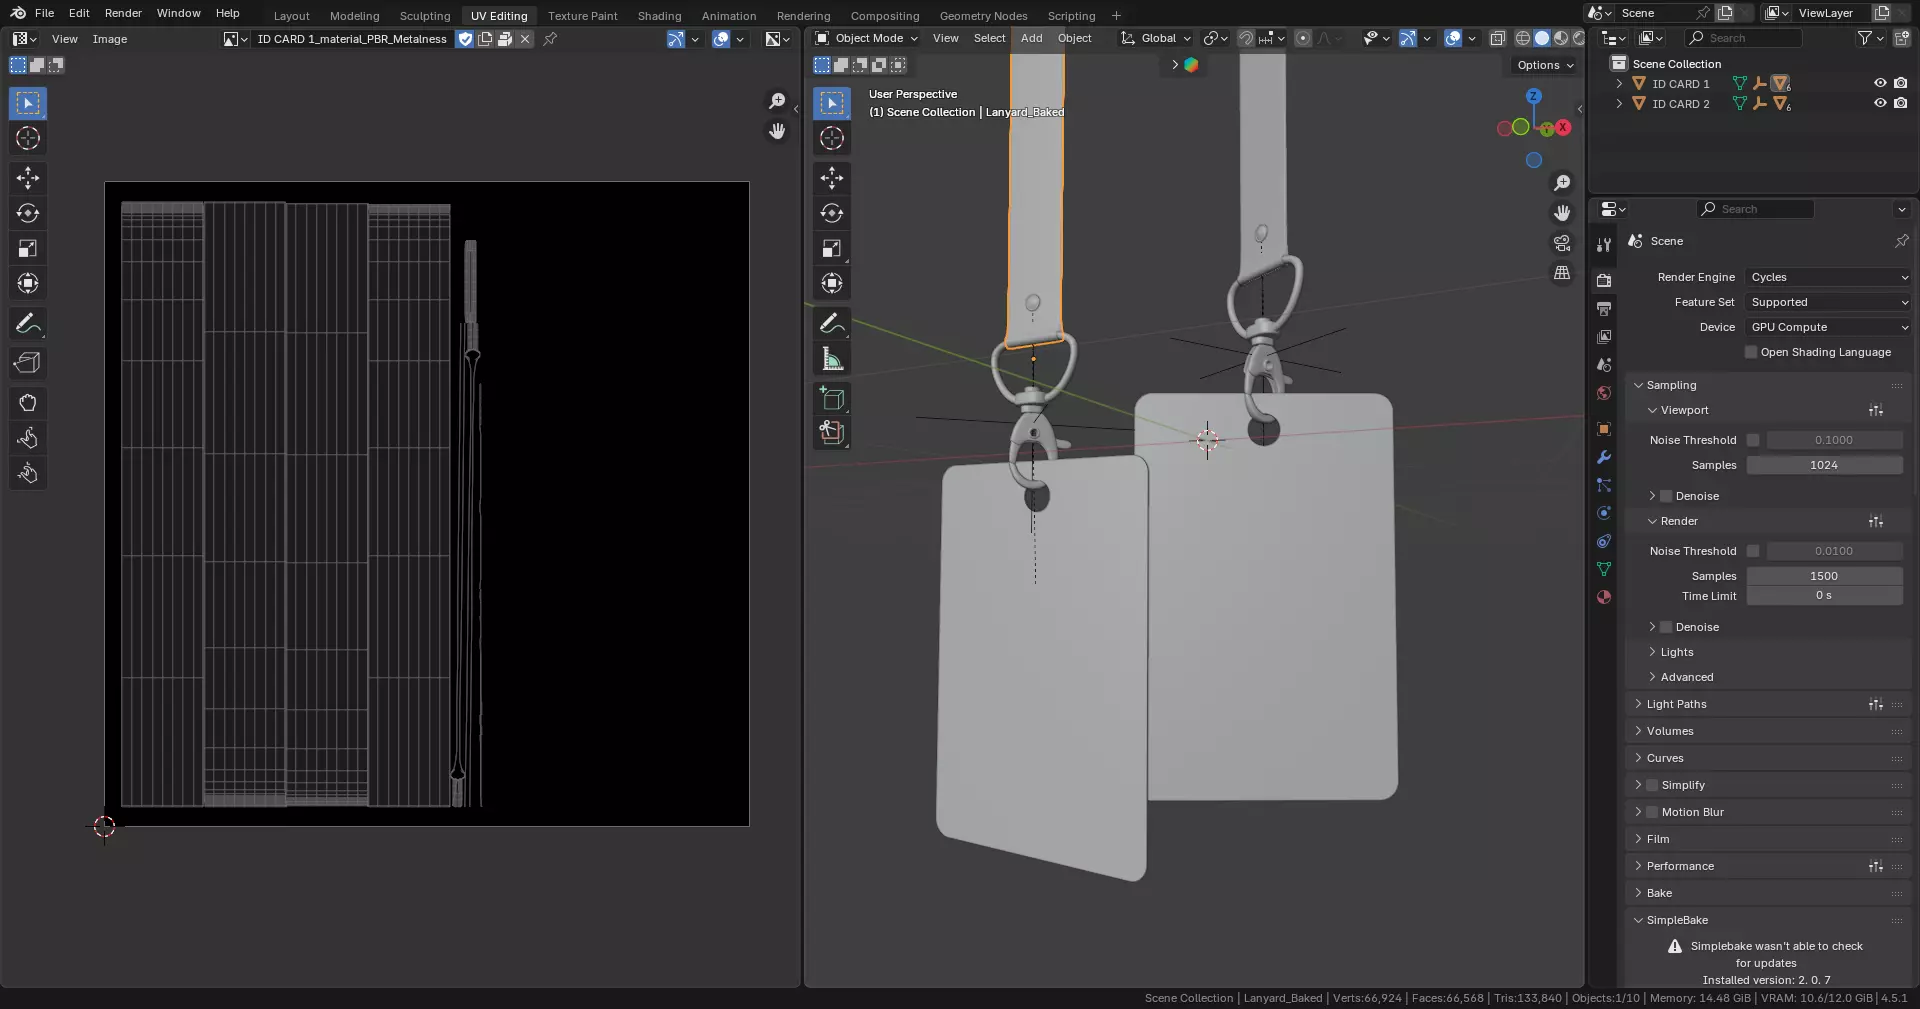Click the Object menu button in viewport
The width and height of the screenshot is (1920, 1009).
(x=1074, y=38)
